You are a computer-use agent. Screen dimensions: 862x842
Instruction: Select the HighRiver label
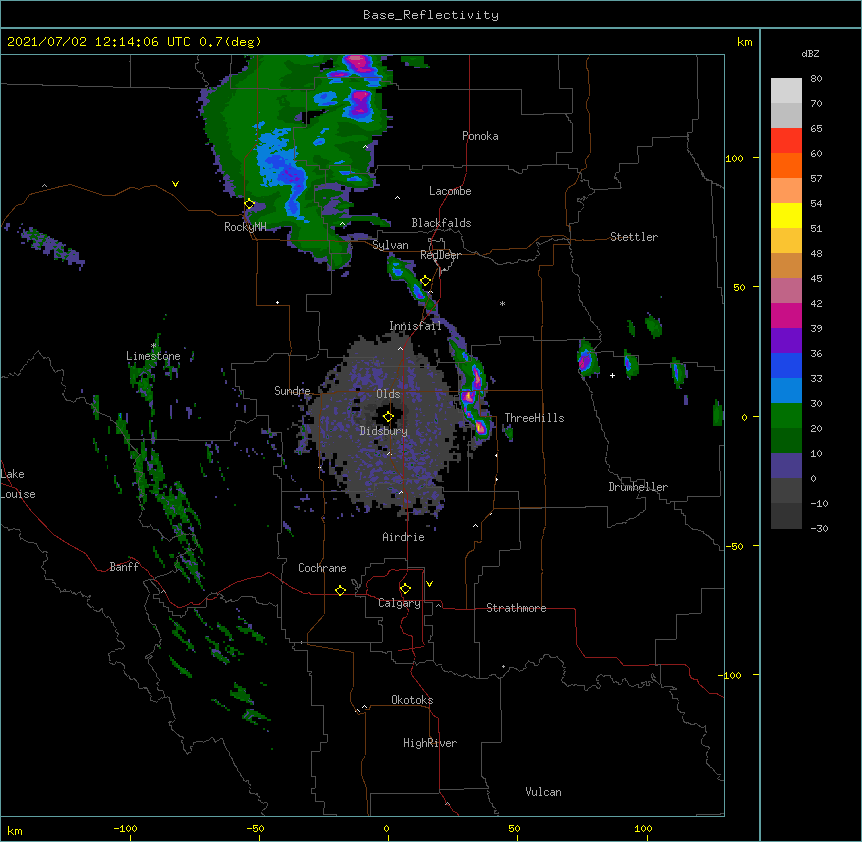430,743
